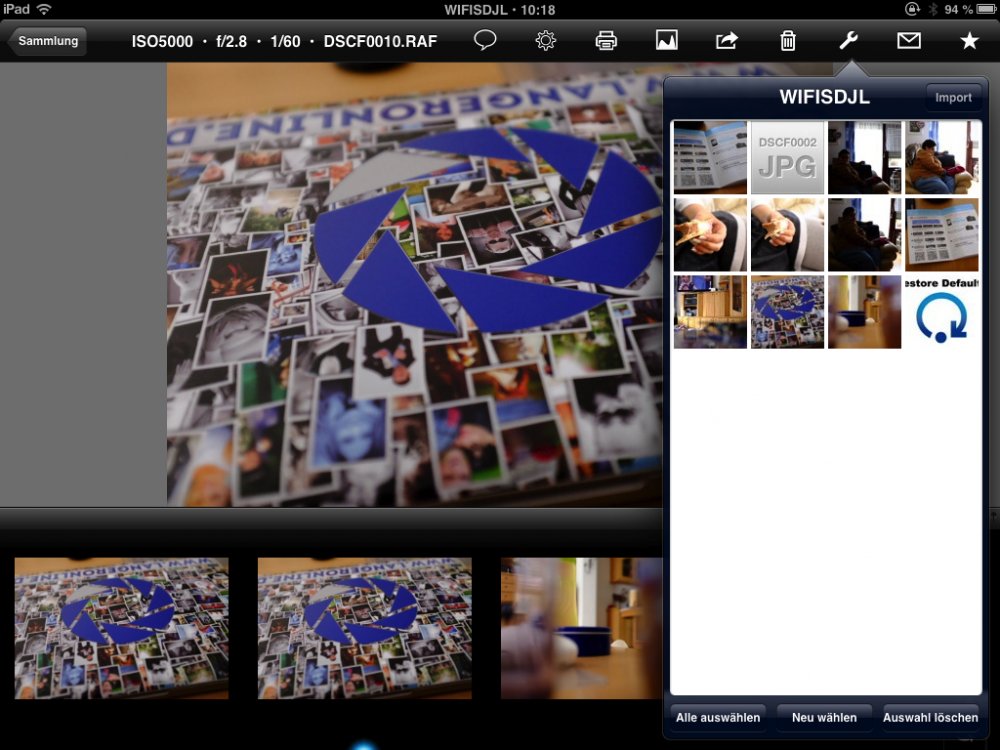
Task: Tap the envelope mail icon
Action: pos(908,41)
